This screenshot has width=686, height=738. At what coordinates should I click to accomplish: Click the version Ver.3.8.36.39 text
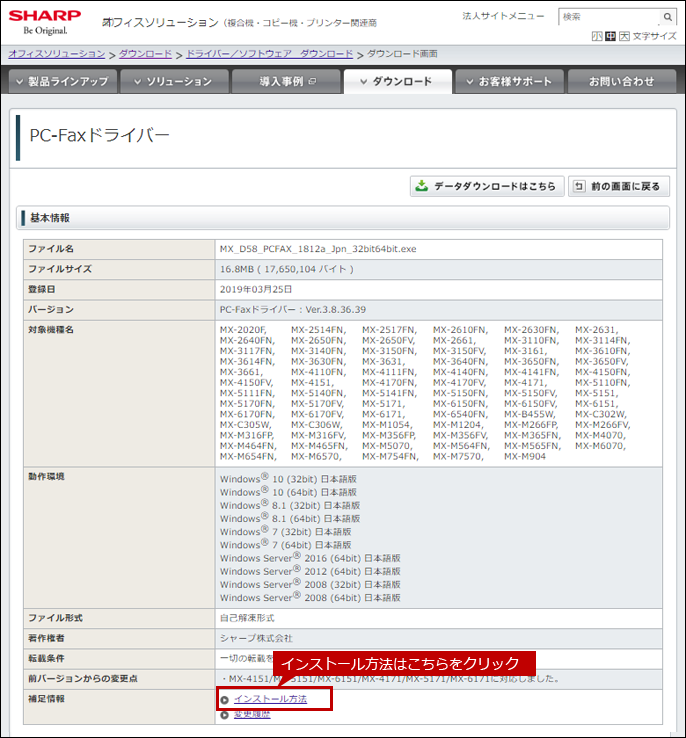(x=335, y=310)
